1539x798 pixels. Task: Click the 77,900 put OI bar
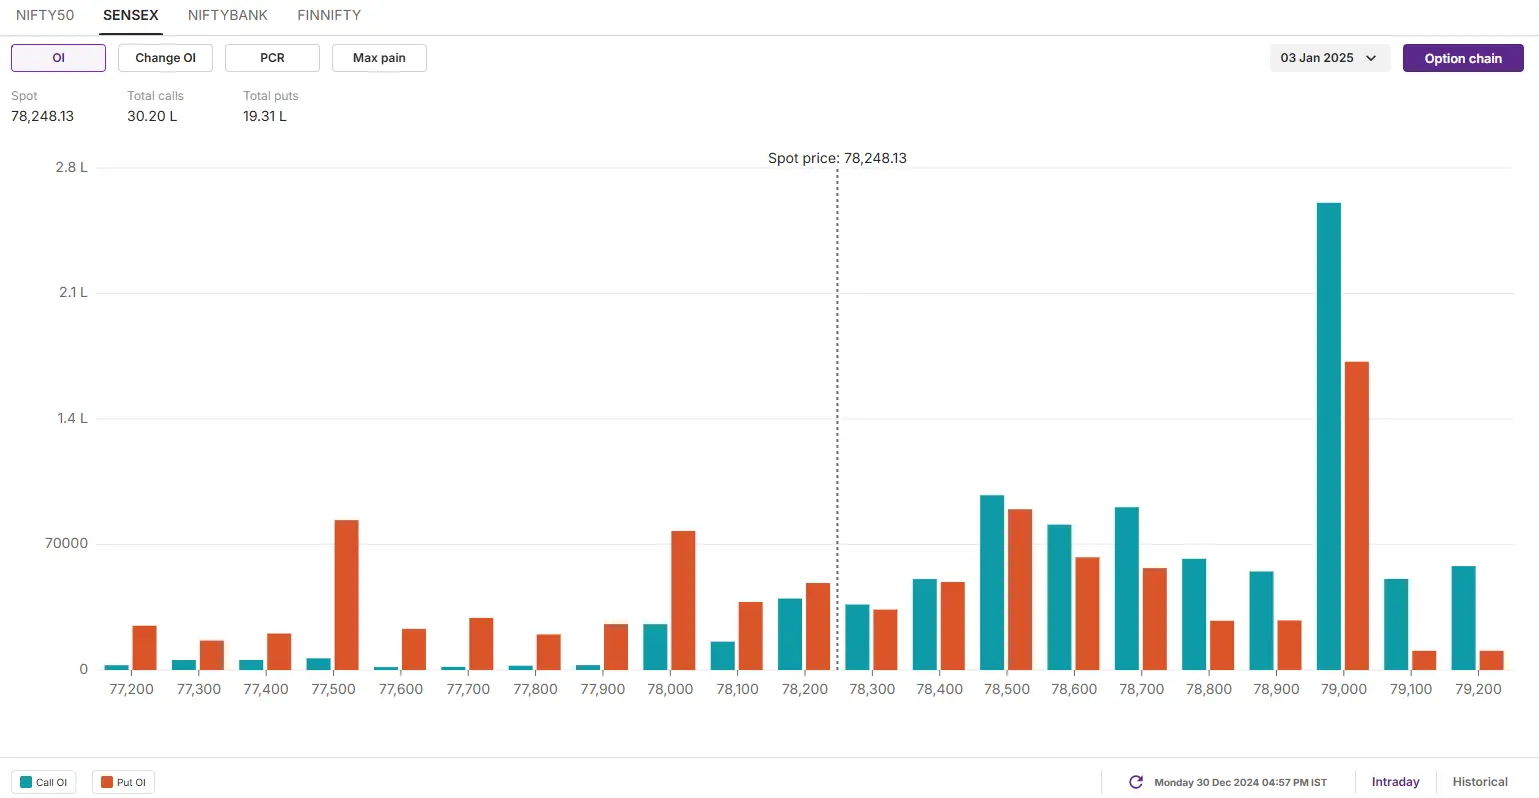616,647
